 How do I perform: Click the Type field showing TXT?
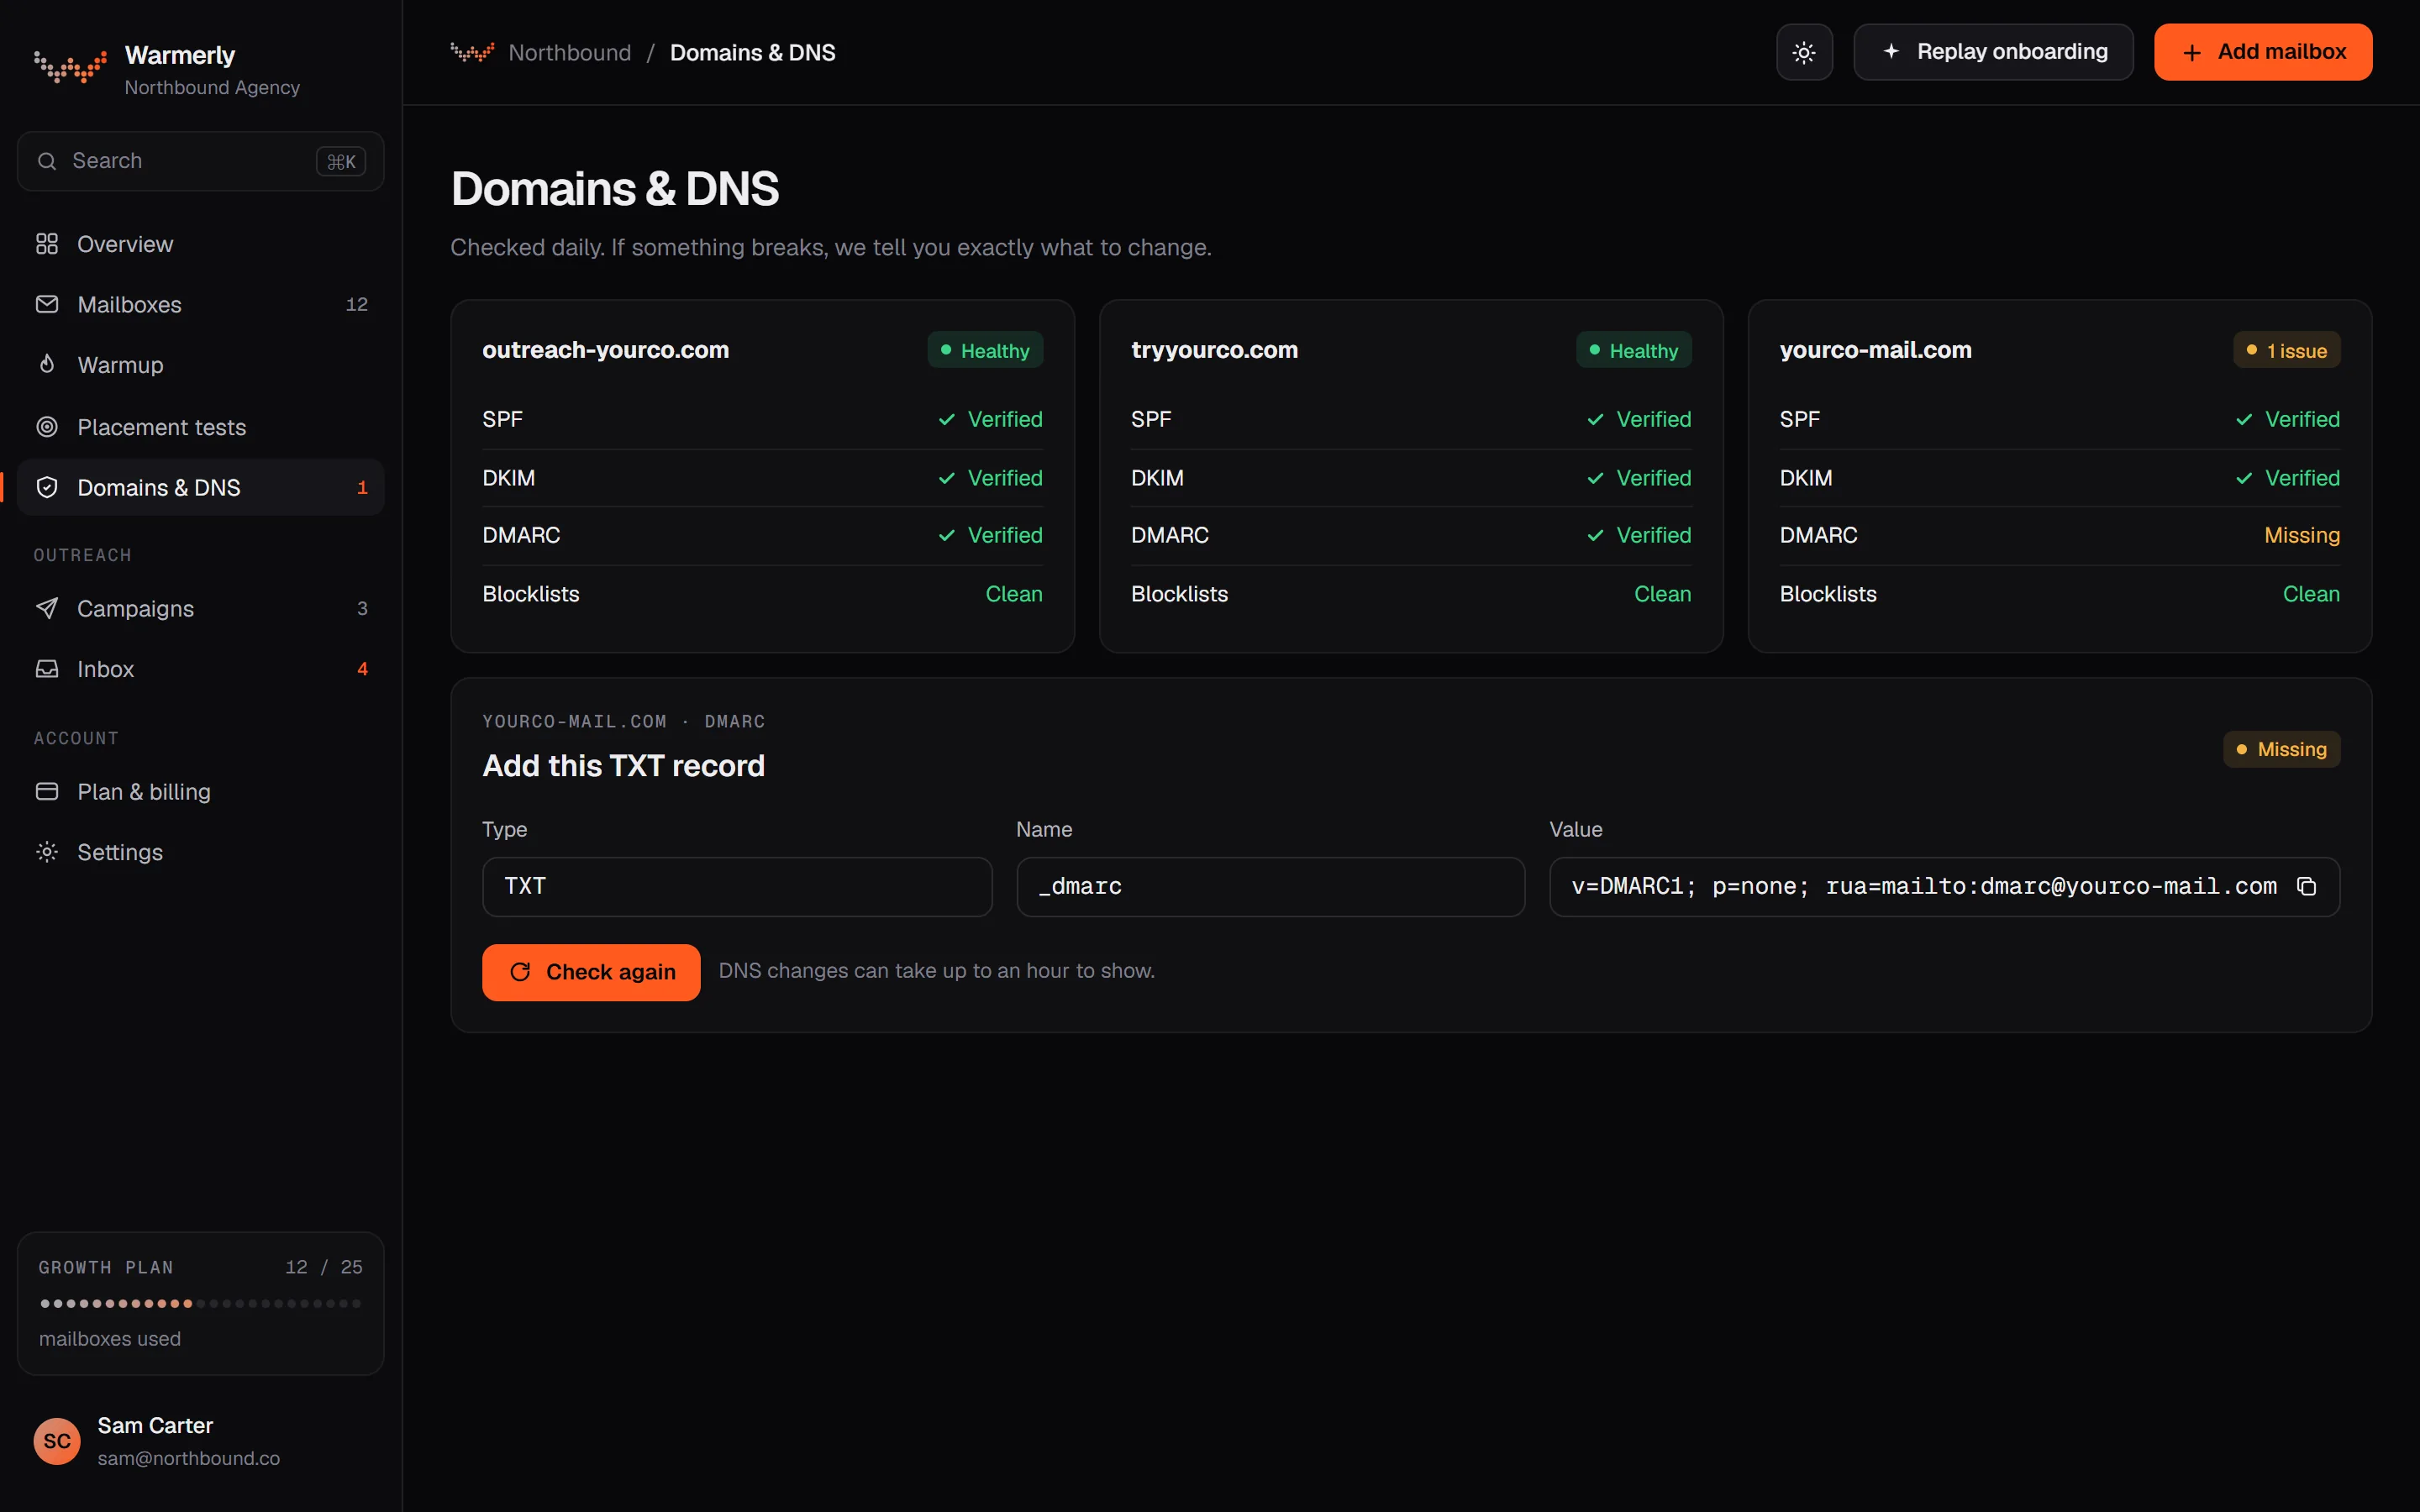pyautogui.click(x=737, y=886)
